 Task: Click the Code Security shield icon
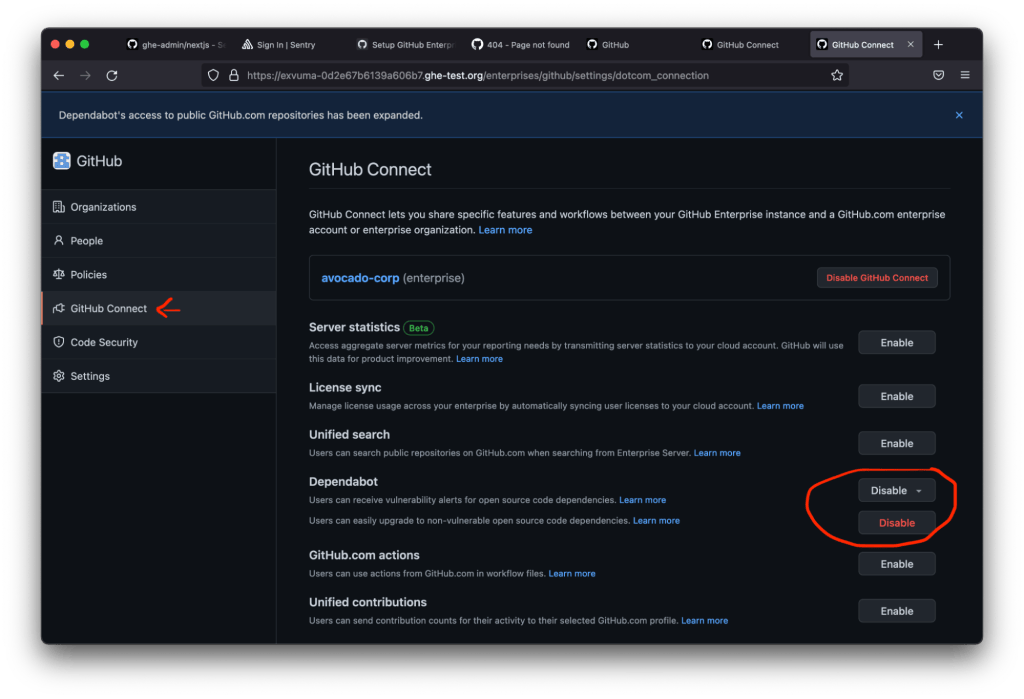59,342
